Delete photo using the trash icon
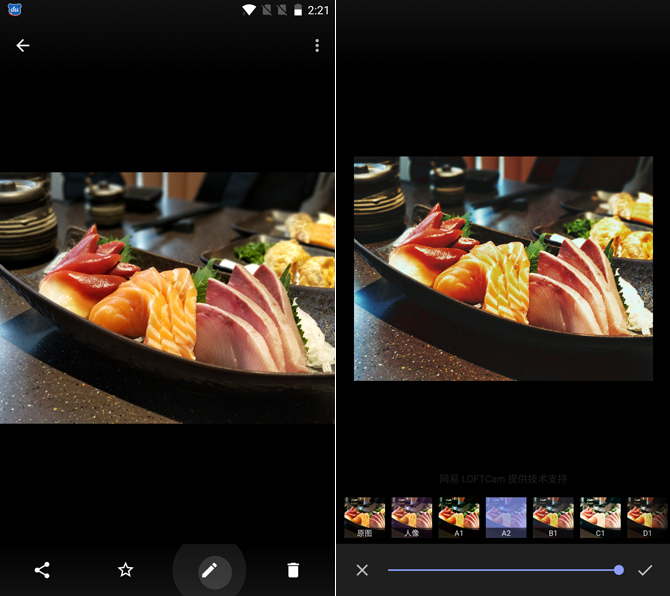The height and width of the screenshot is (596, 670). coord(293,570)
